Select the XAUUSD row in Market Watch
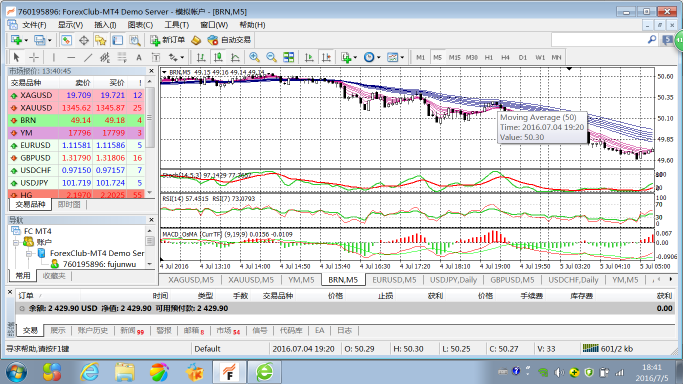The height and width of the screenshot is (384, 683). tap(76, 108)
